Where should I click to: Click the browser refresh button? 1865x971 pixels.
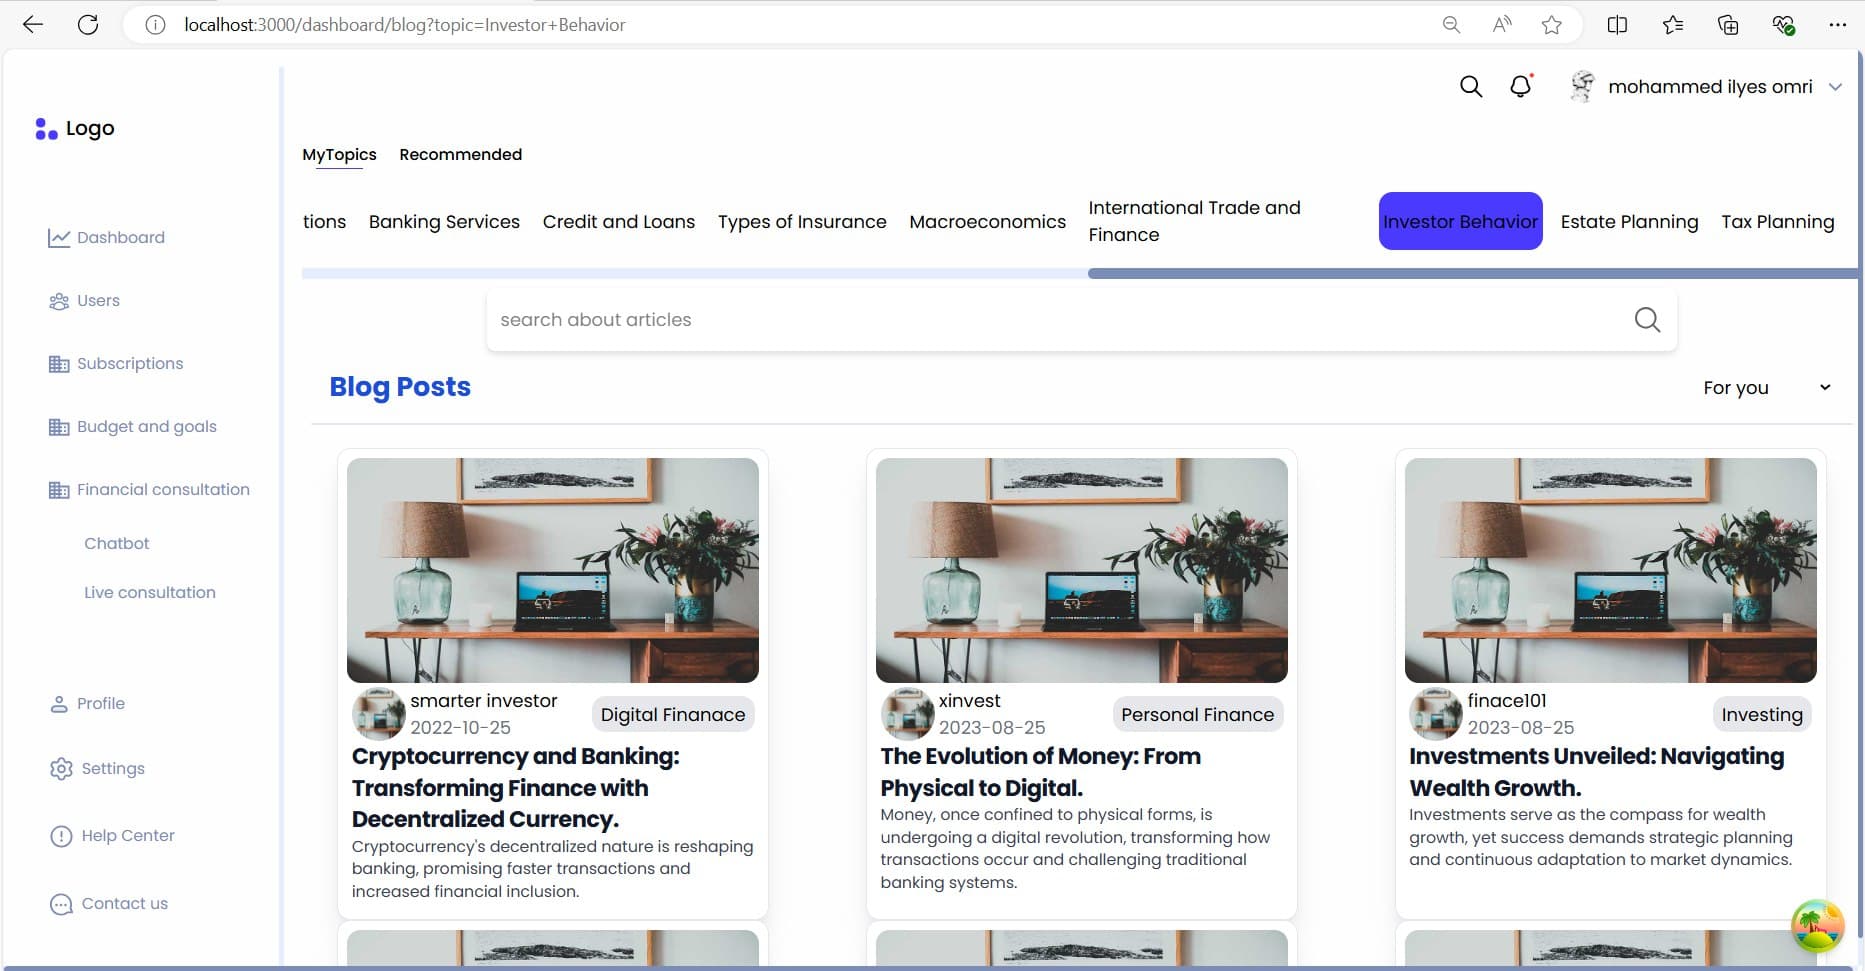(x=88, y=25)
